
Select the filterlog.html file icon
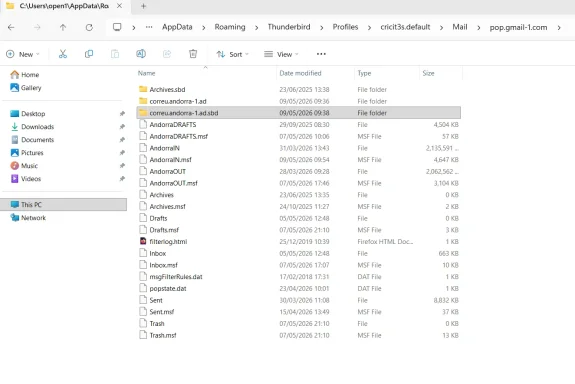tap(143, 241)
